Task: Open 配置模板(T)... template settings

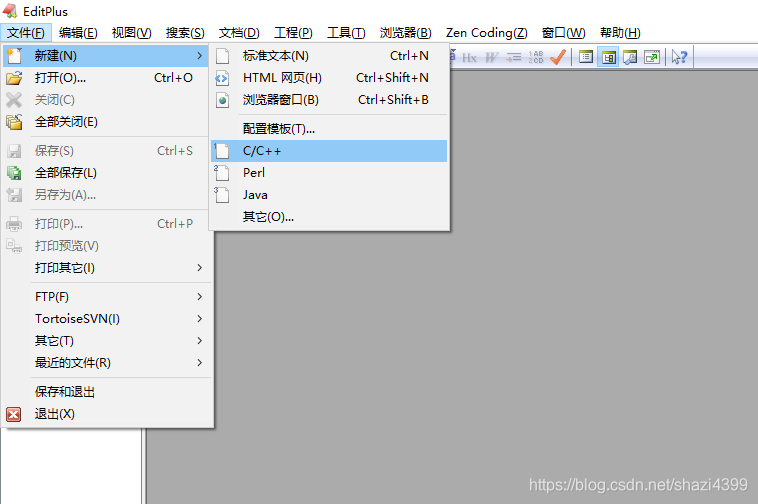Action: (x=329, y=129)
